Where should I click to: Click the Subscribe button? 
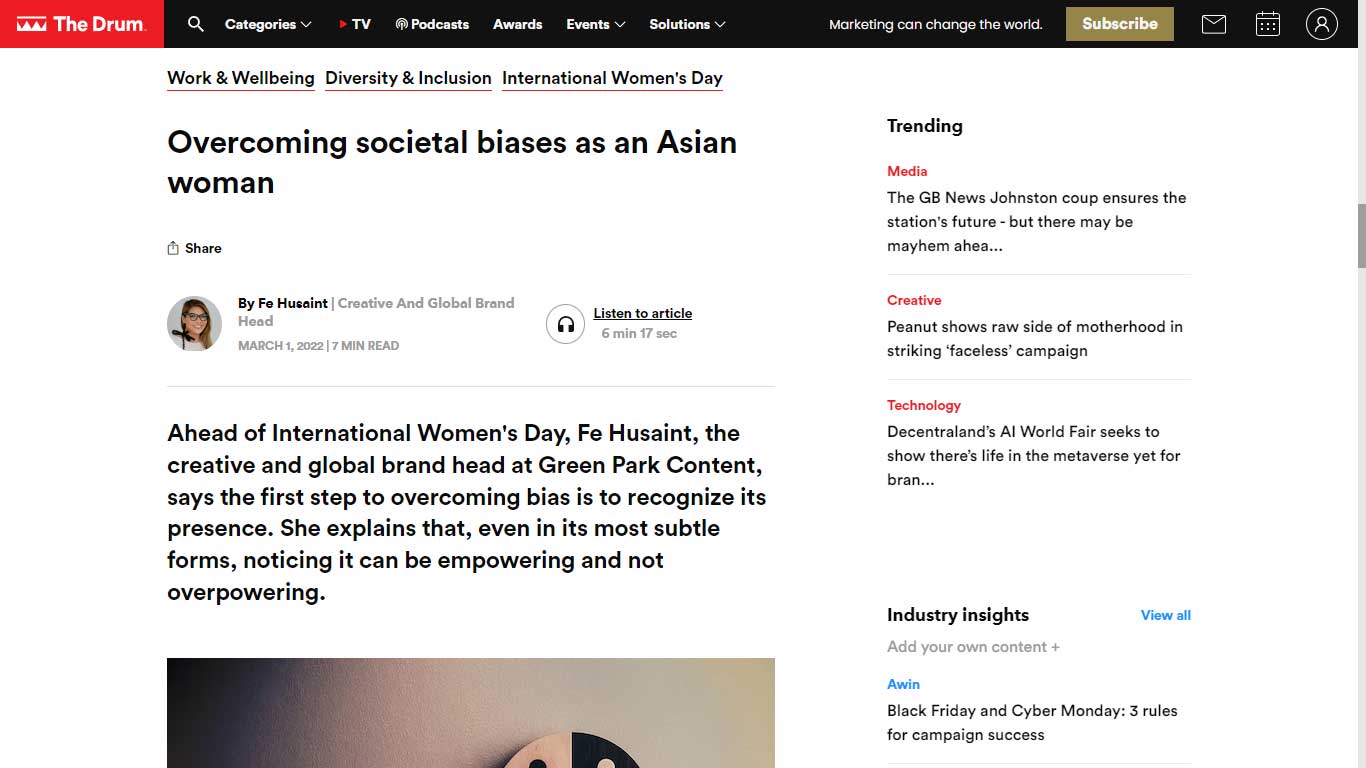(1120, 24)
